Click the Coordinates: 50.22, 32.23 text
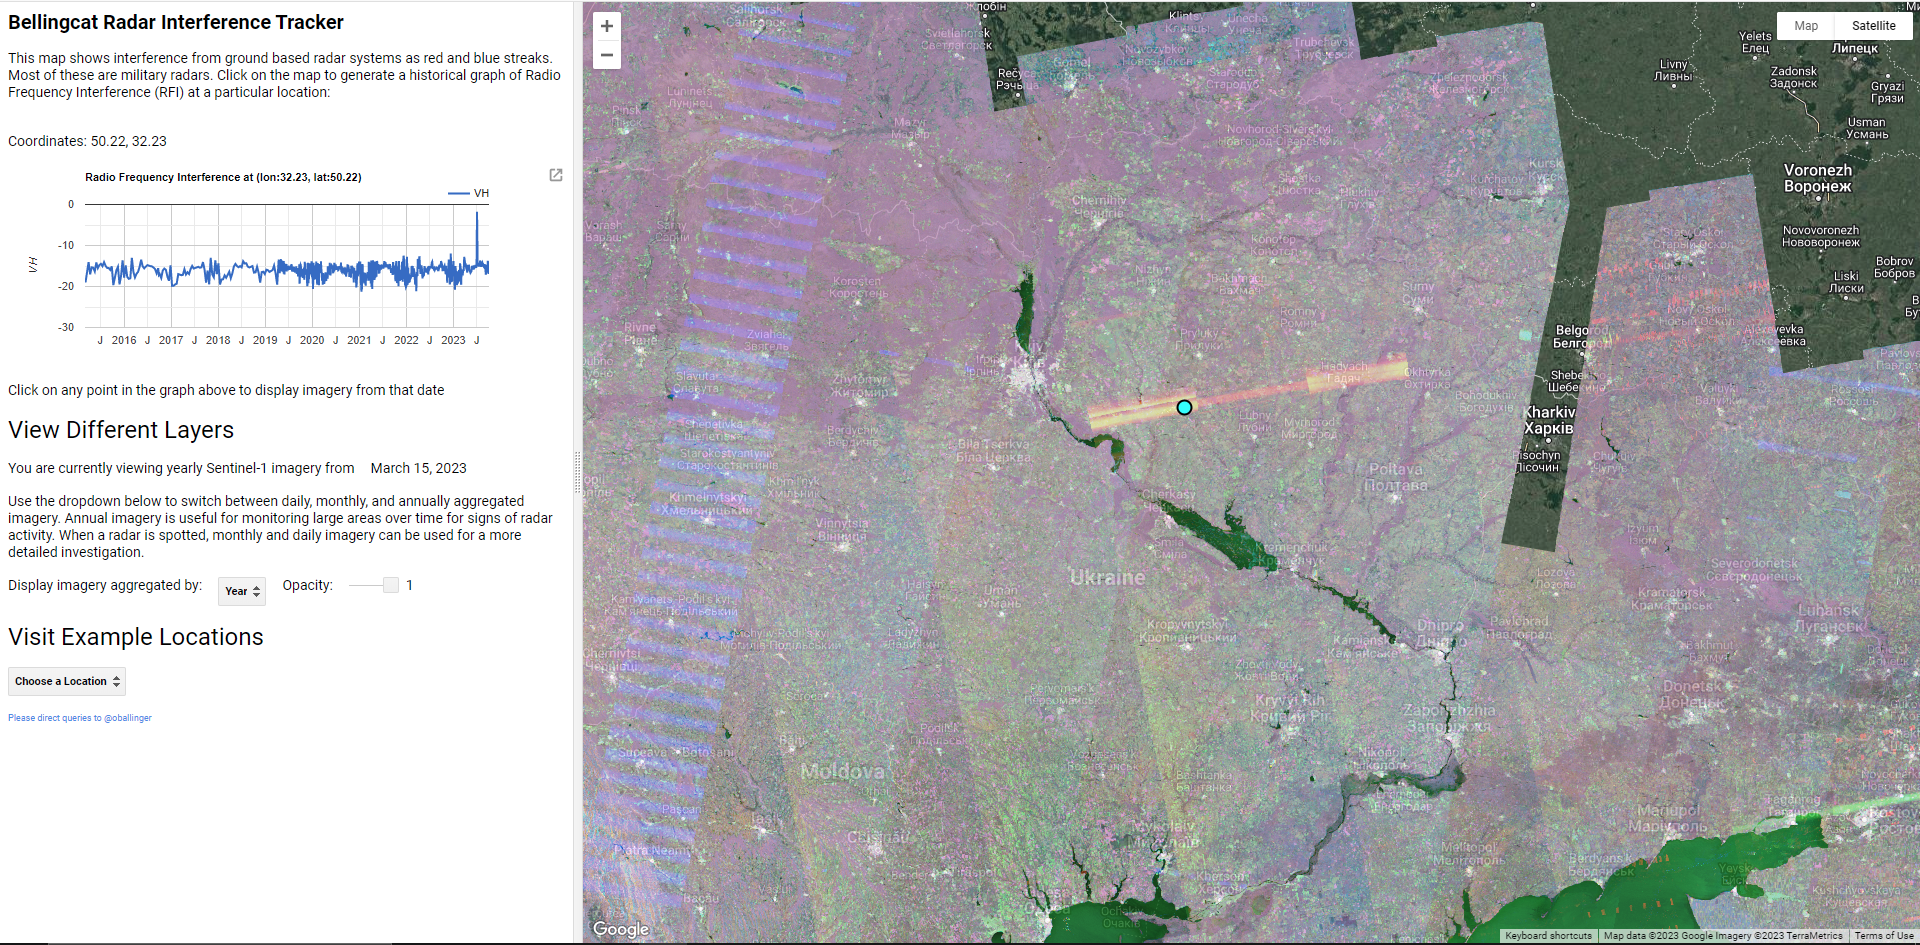 87,141
